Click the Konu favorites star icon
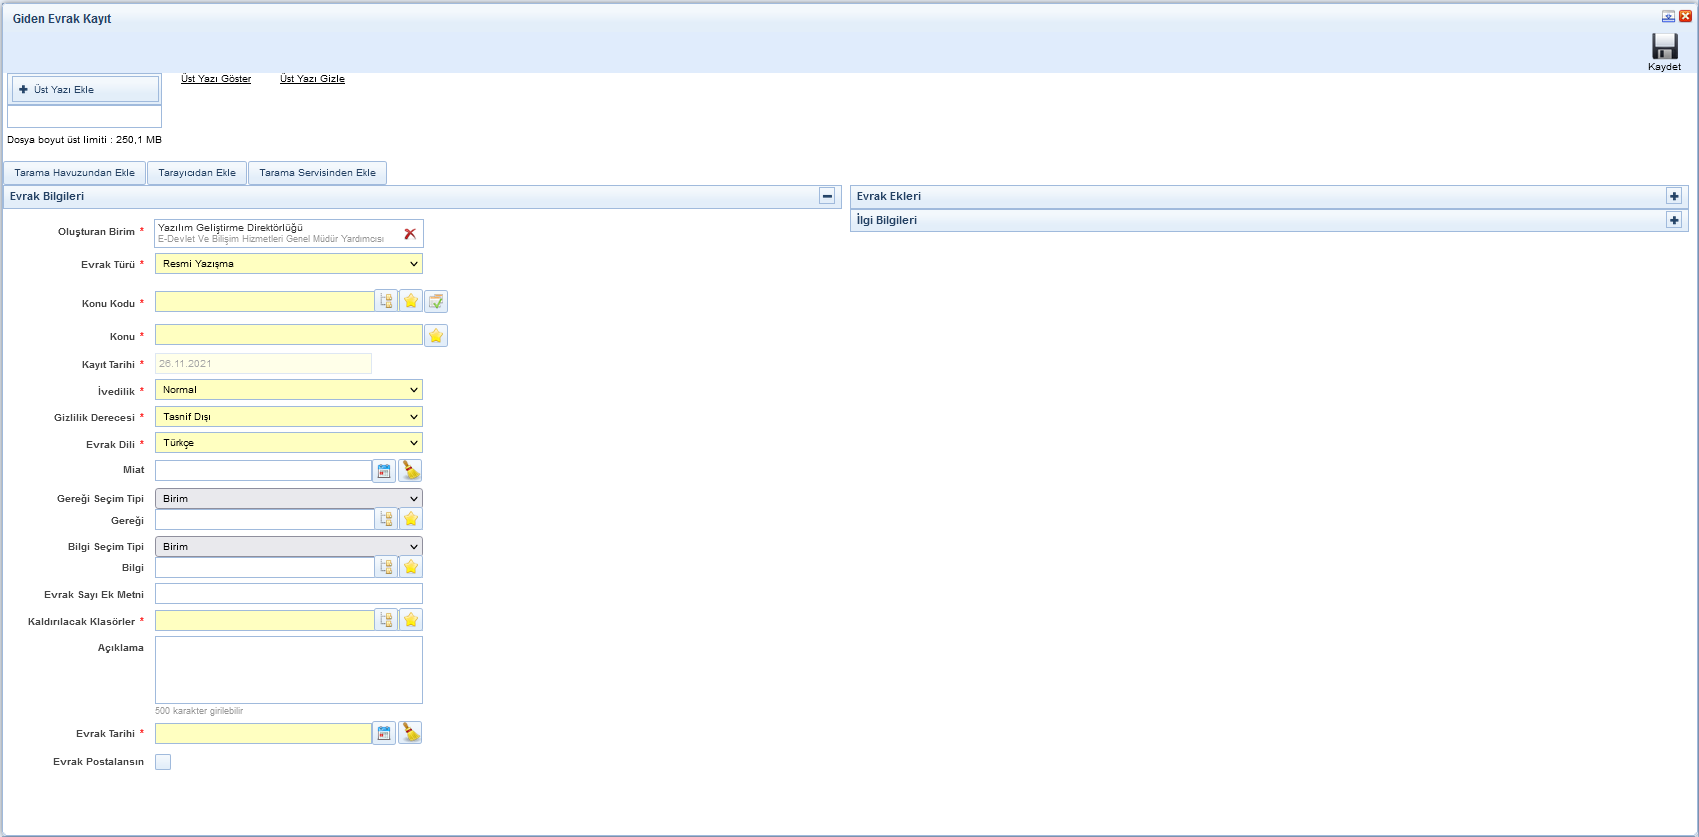 point(436,336)
